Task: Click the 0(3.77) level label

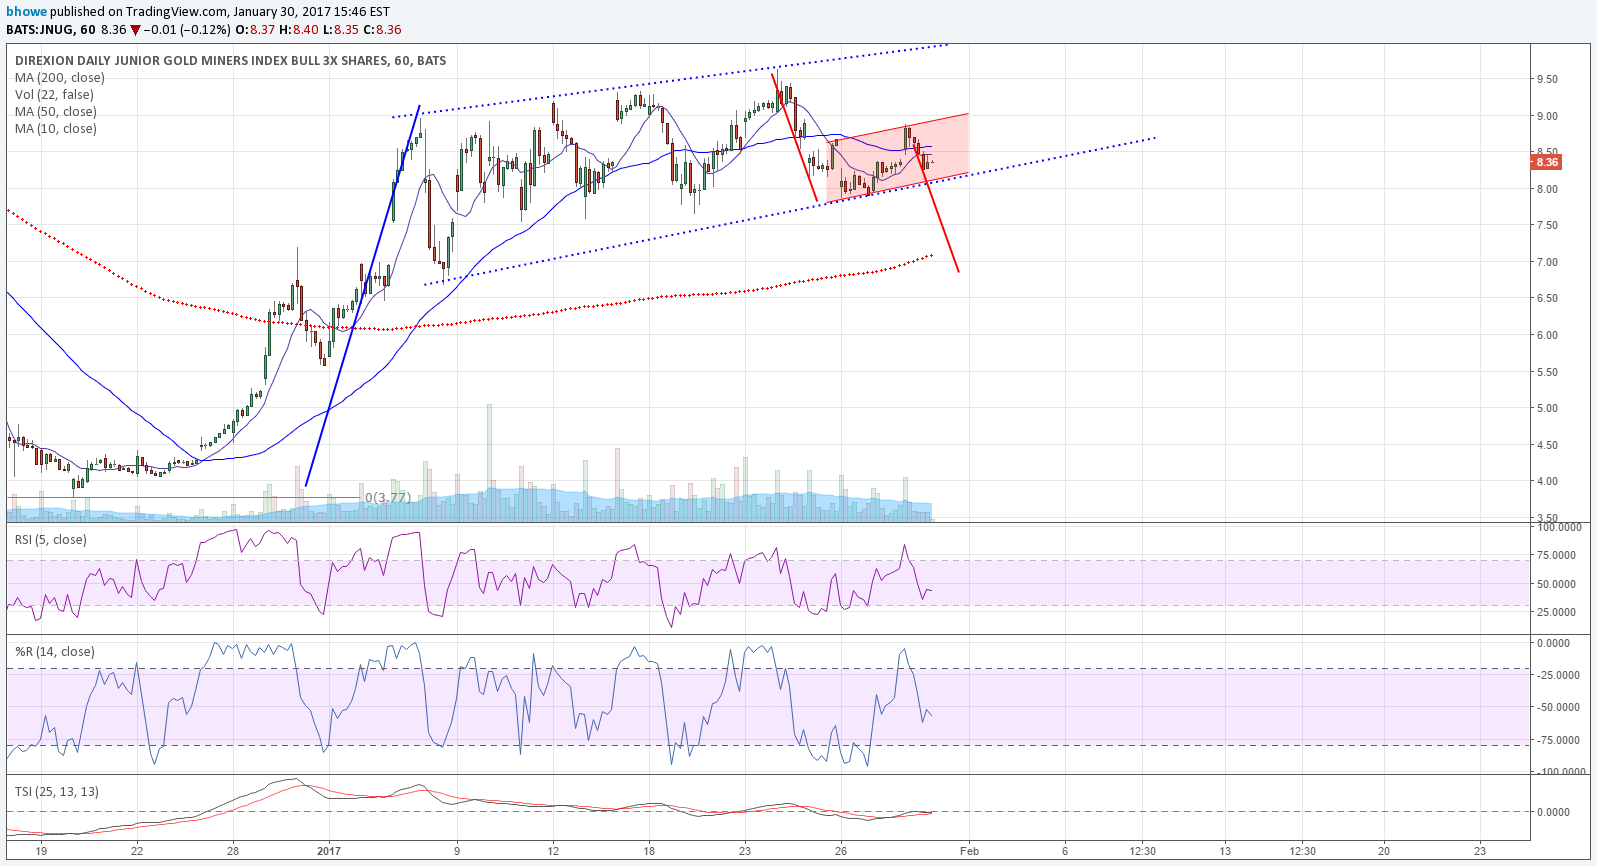Action: click(x=388, y=497)
